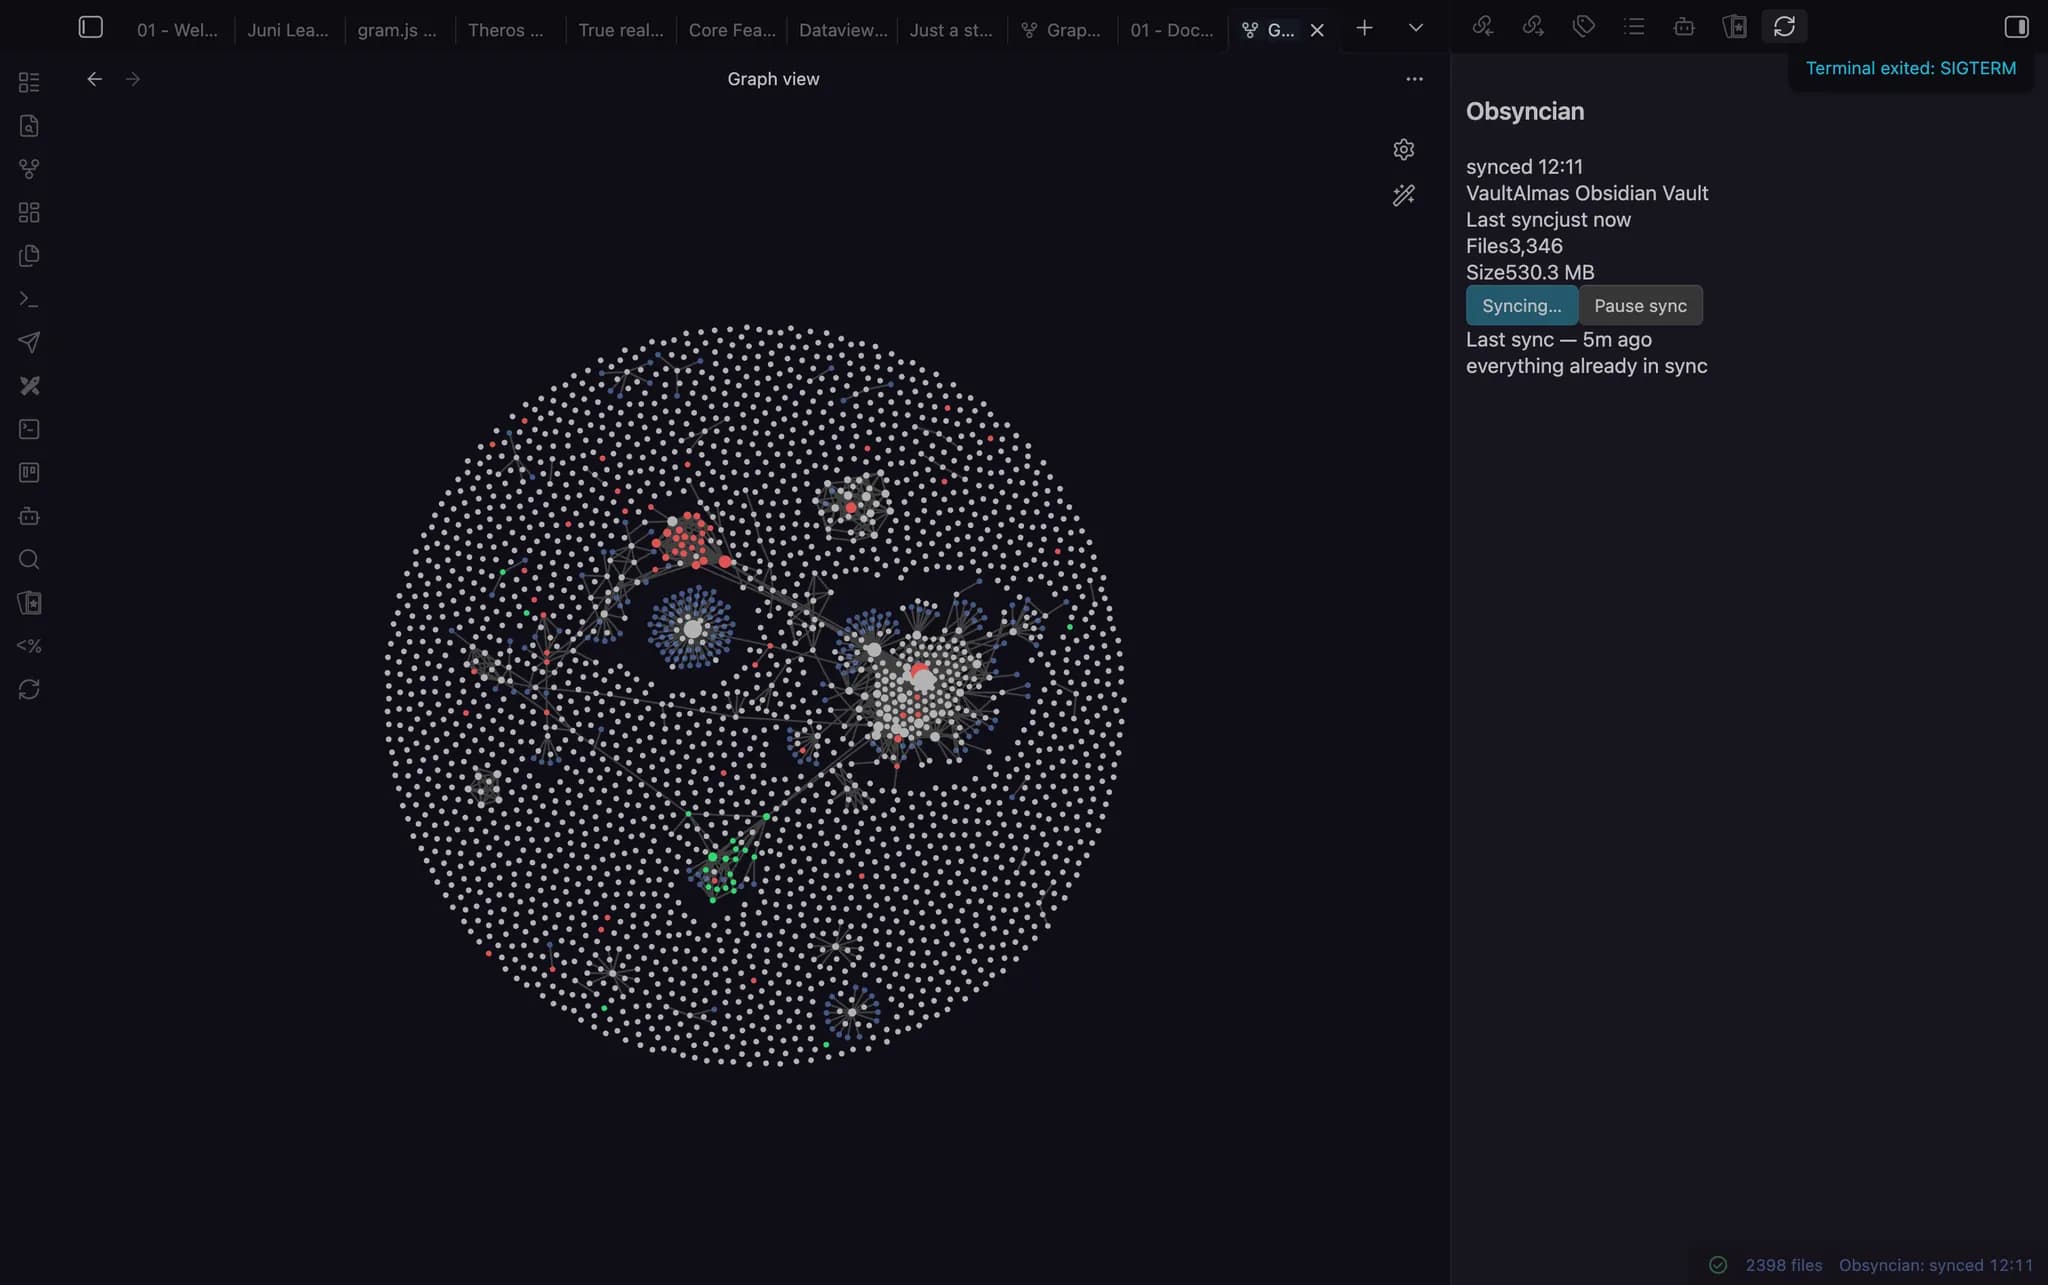
Task: Open the grid dashboard icon in the ribbon
Action: pyautogui.click(x=29, y=212)
